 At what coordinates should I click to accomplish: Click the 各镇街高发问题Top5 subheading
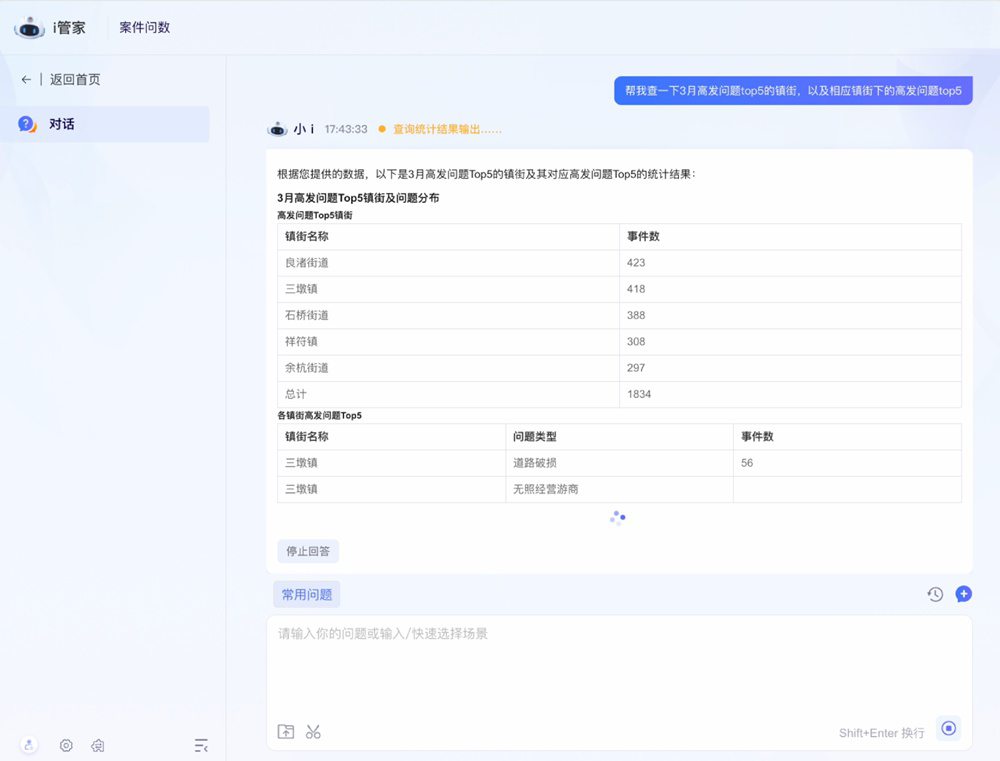coord(320,415)
